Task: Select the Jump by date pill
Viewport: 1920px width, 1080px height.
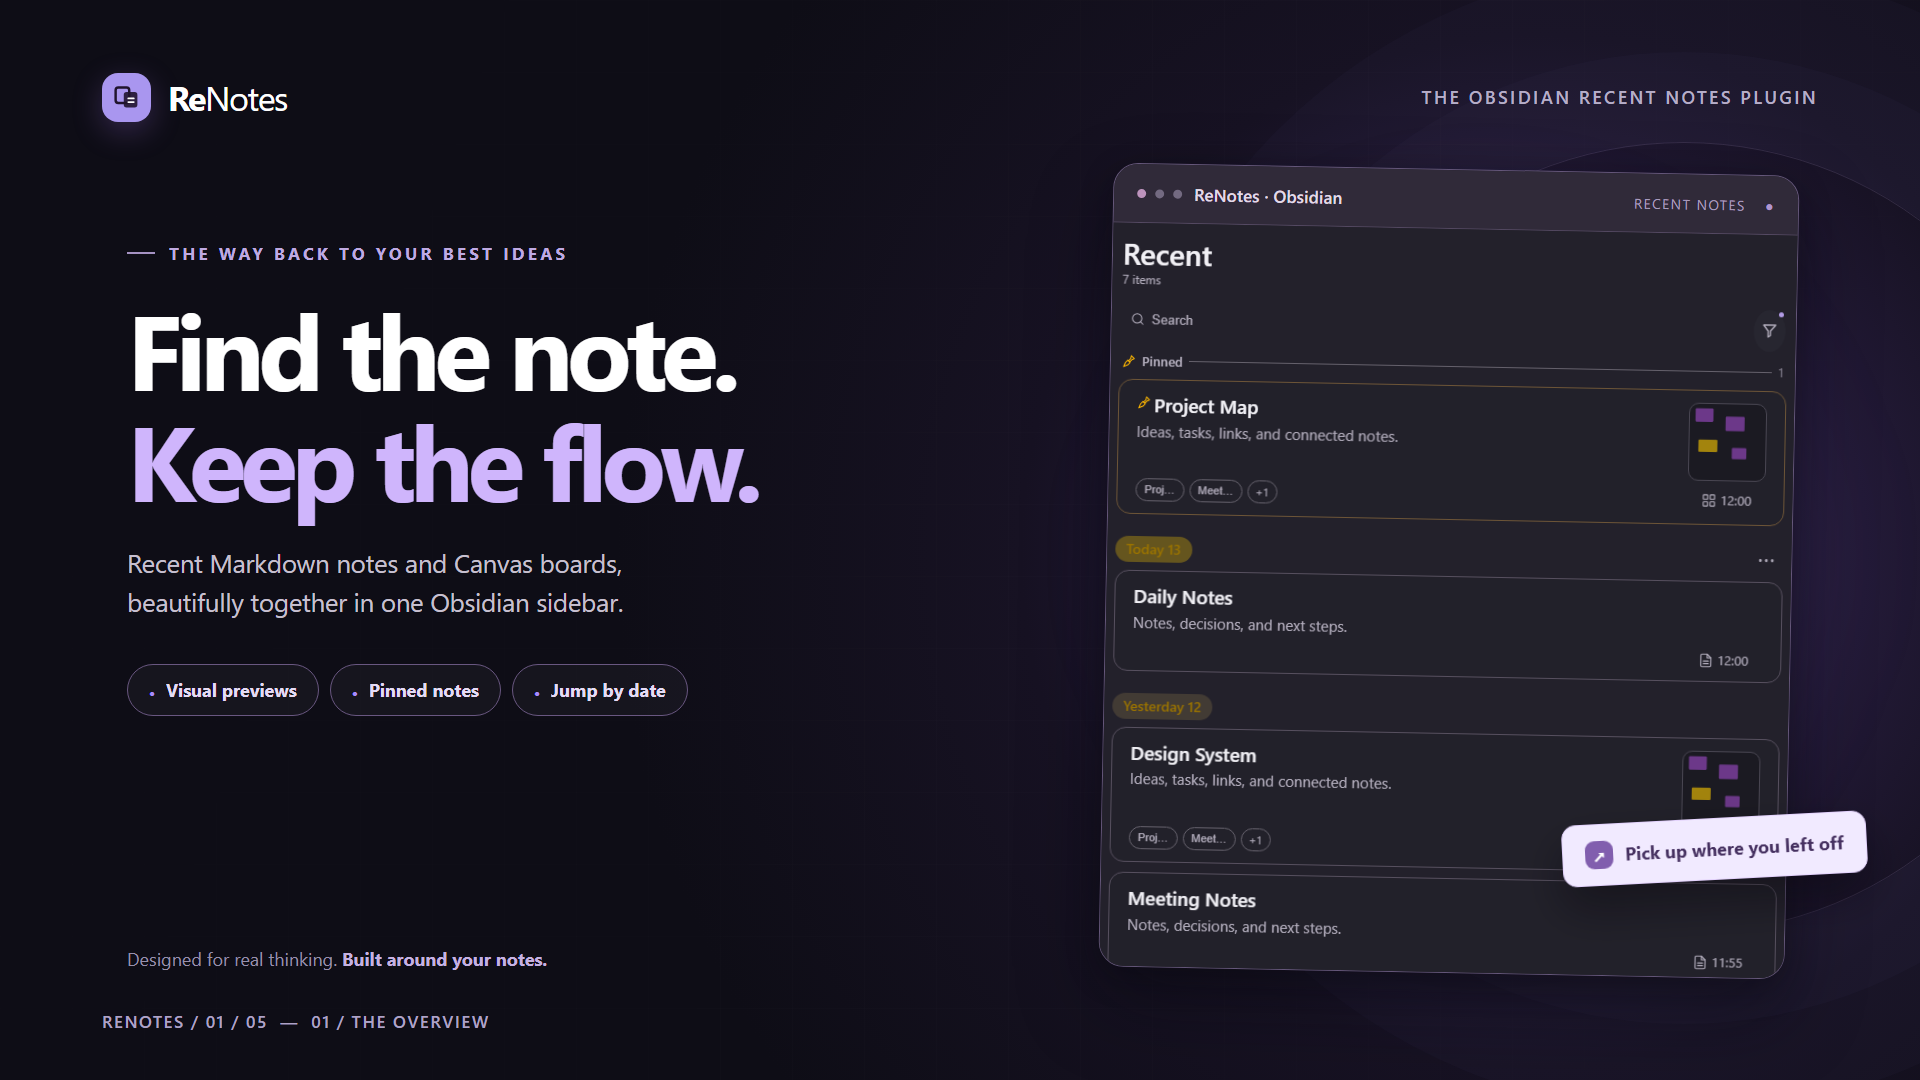Action: pyautogui.click(x=600, y=690)
